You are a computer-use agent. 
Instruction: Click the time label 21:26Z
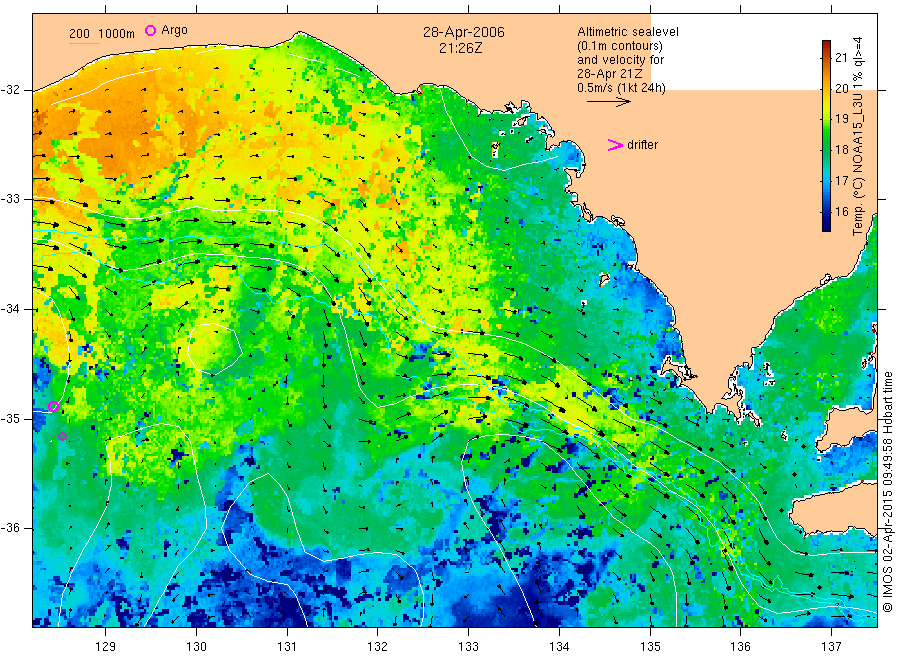[460, 48]
